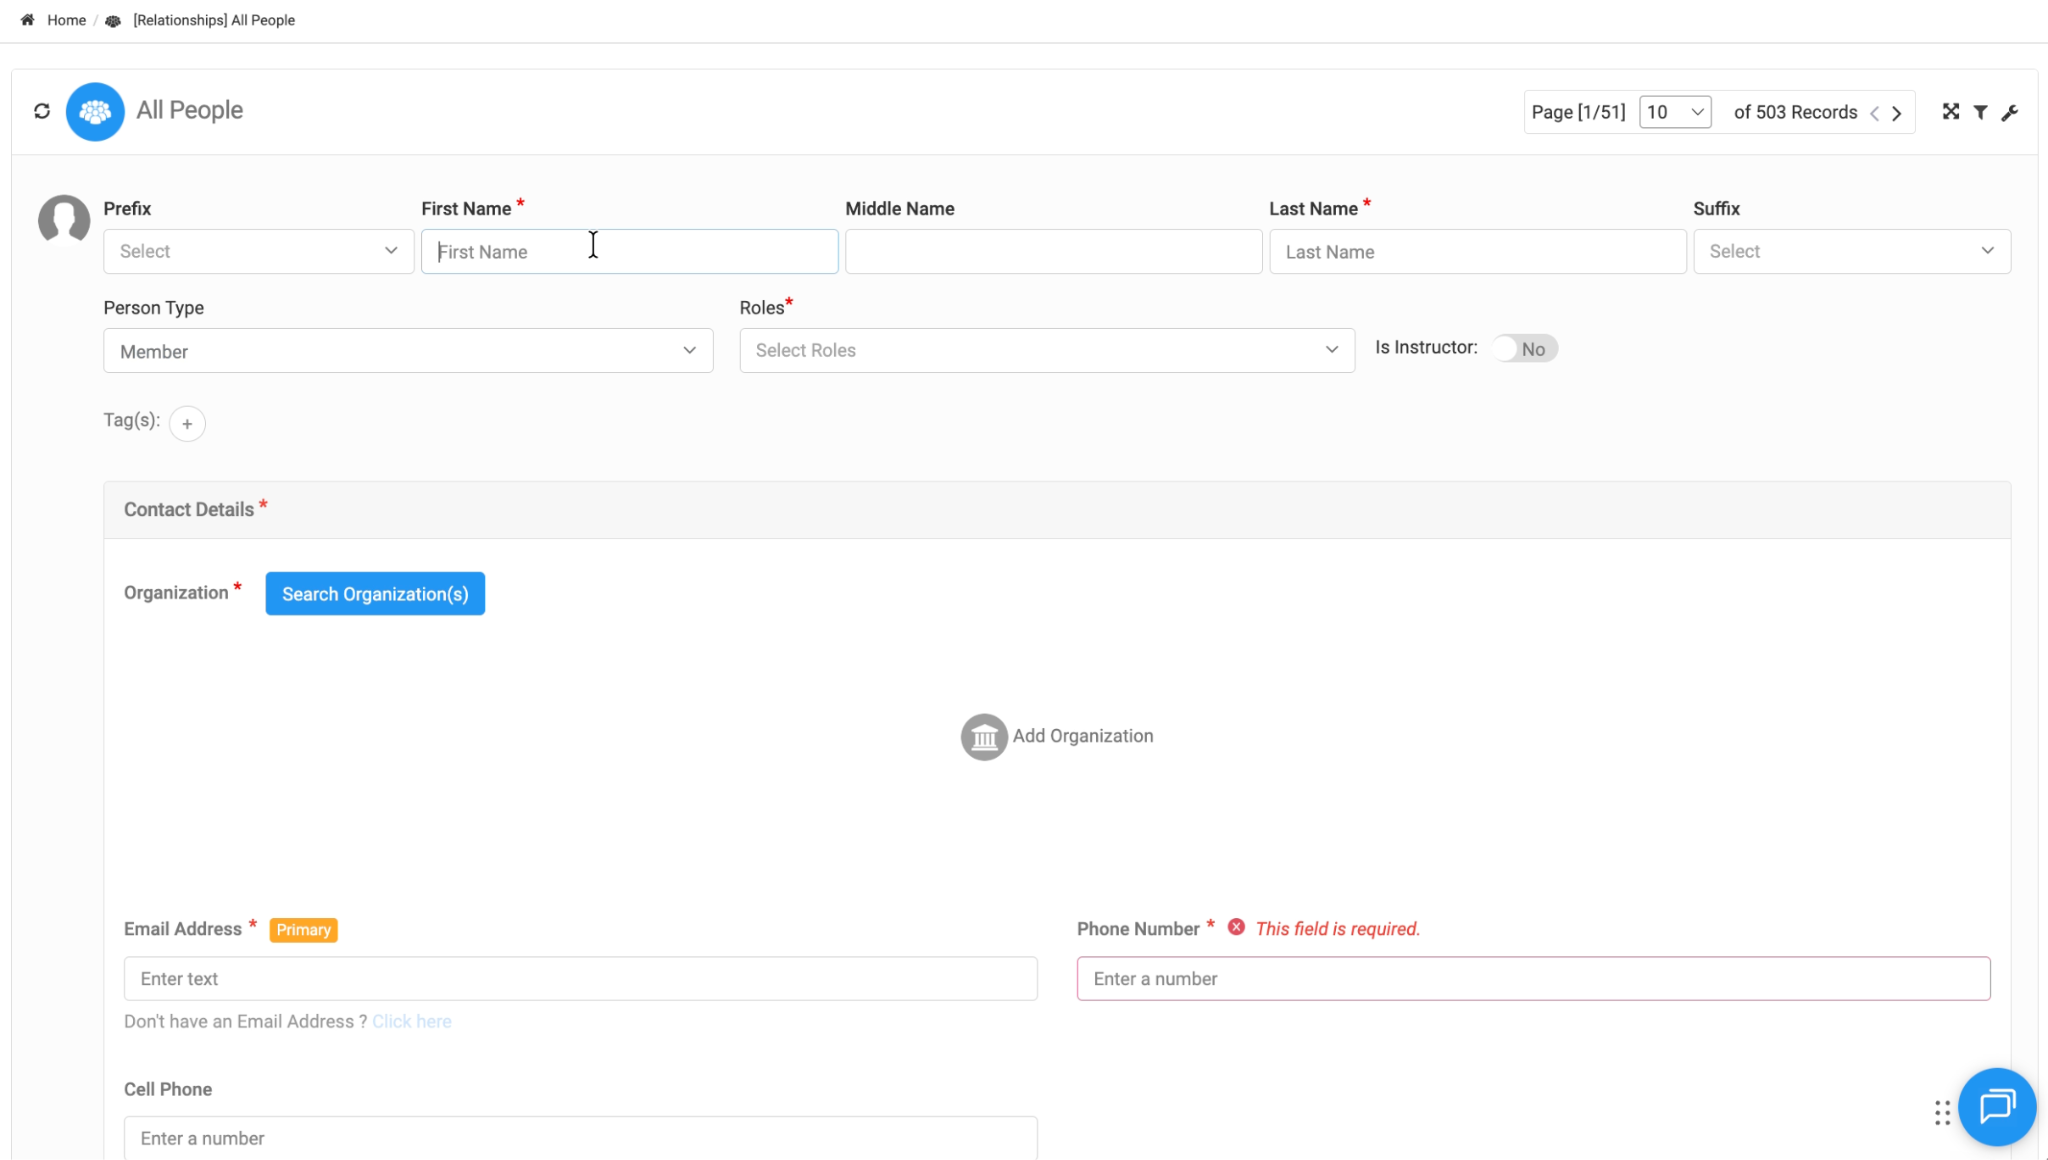
Task: Click the 'Click here' no-email link
Action: click(411, 1021)
